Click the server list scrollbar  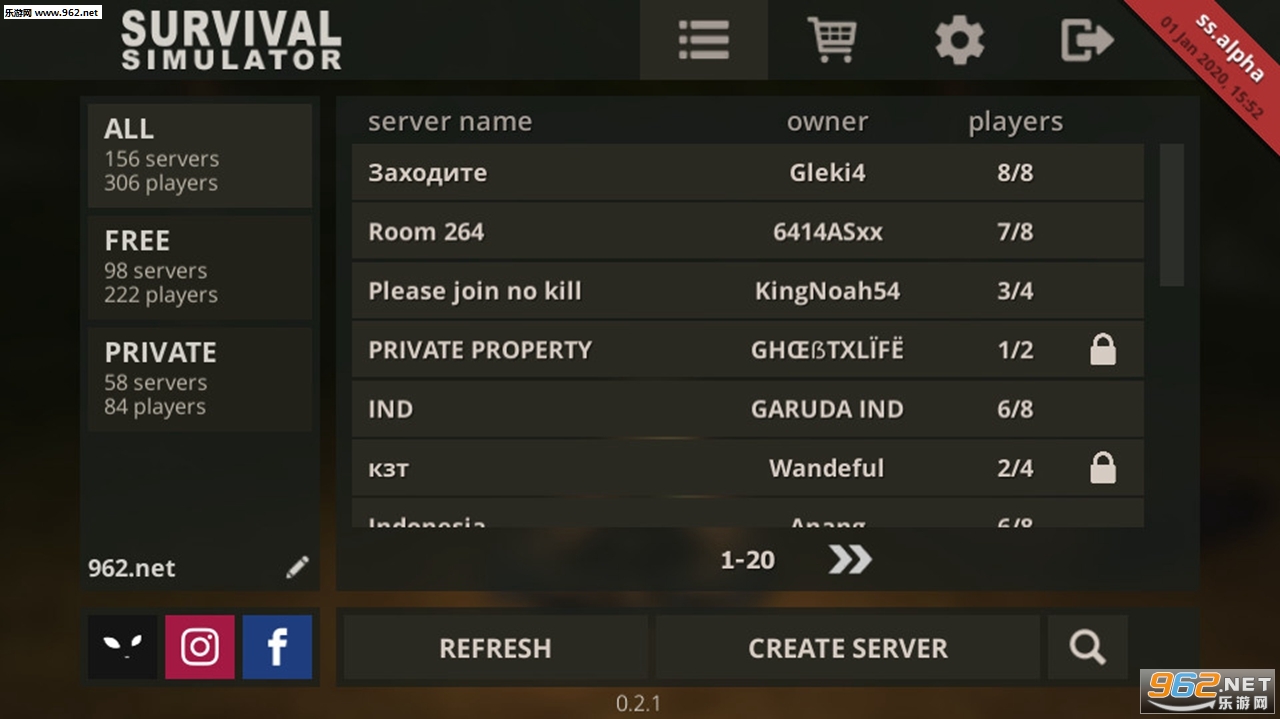pyautogui.click(x=1172, y=215)
